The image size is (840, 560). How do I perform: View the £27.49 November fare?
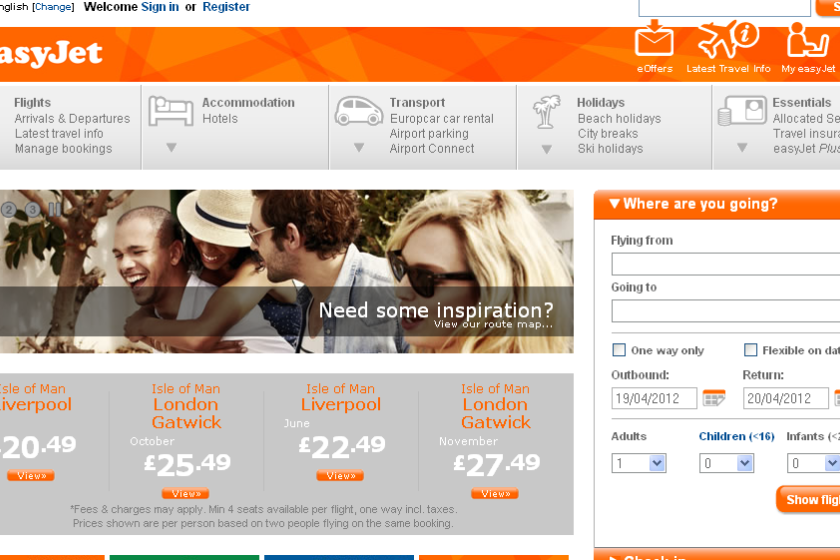tap(495, 494)
